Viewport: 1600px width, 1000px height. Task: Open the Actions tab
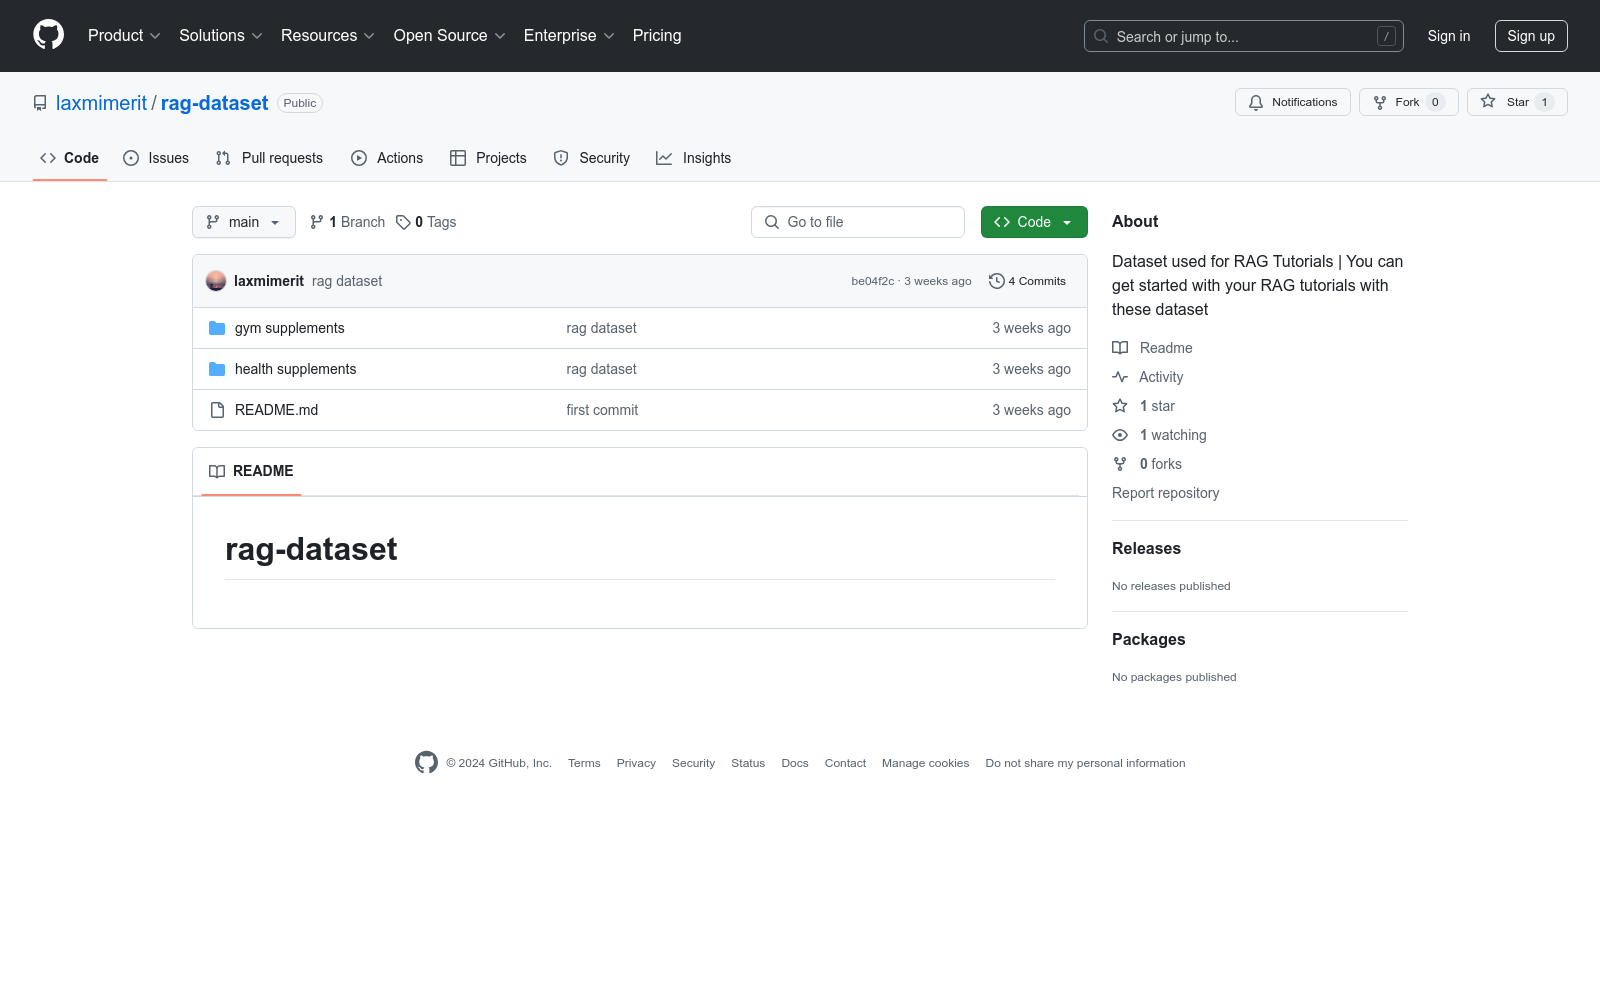click(387, 158)
